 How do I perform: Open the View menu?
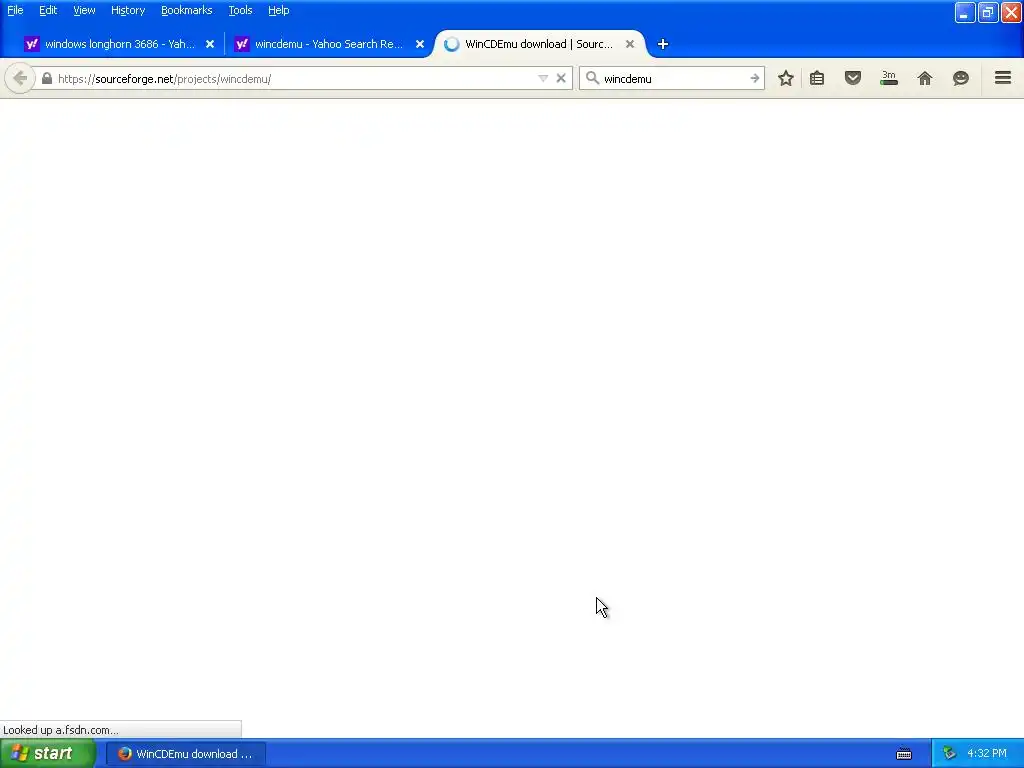[x=84, y=10]
